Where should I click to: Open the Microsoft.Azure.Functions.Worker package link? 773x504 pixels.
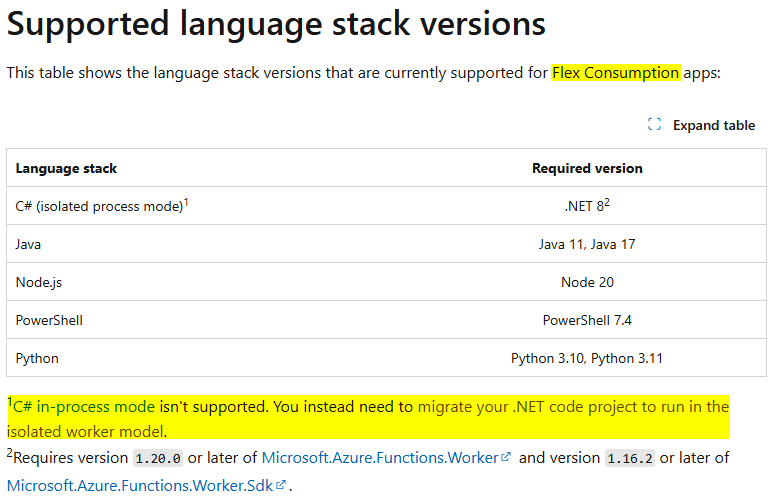379,457
